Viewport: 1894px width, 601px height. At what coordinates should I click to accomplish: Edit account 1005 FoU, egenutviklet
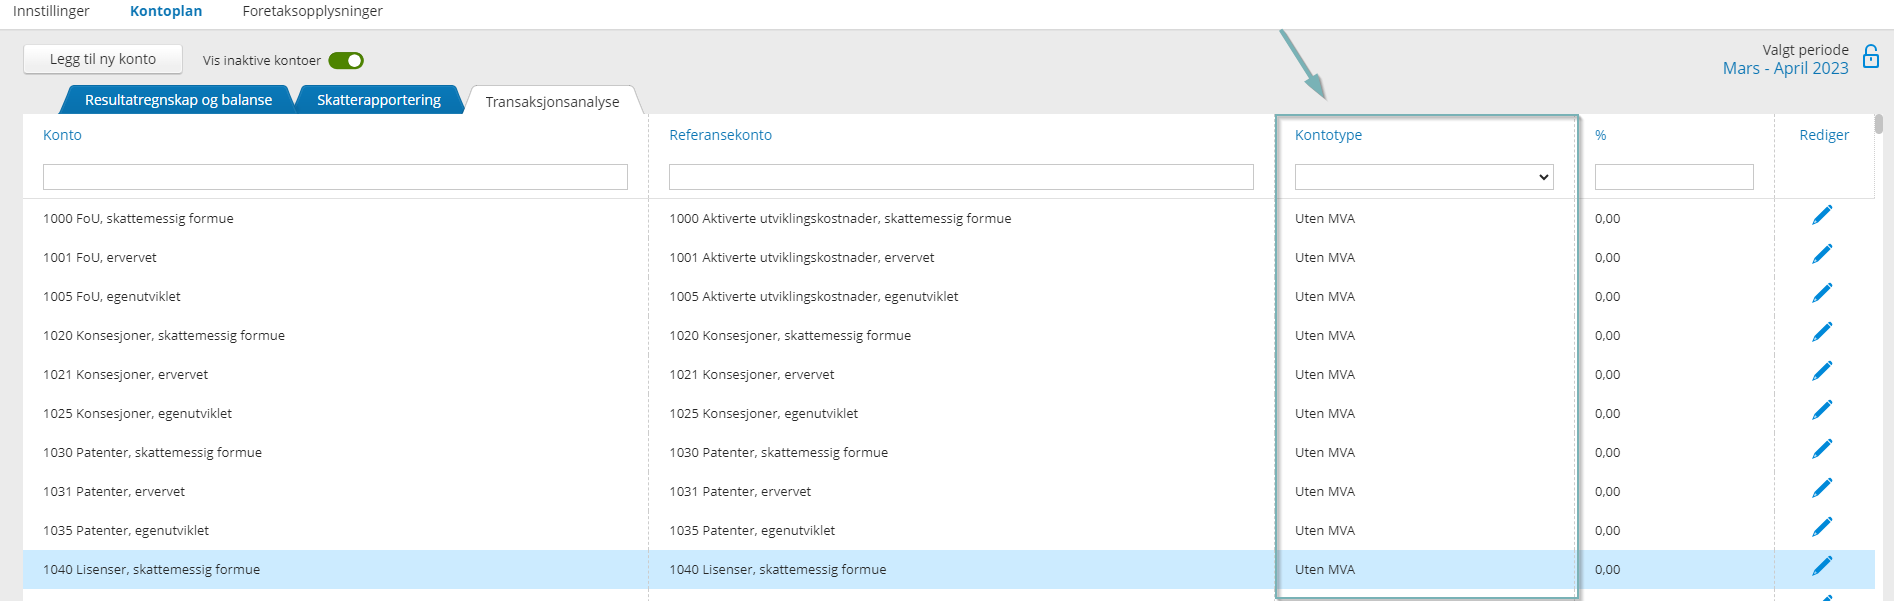point(1822,293)
